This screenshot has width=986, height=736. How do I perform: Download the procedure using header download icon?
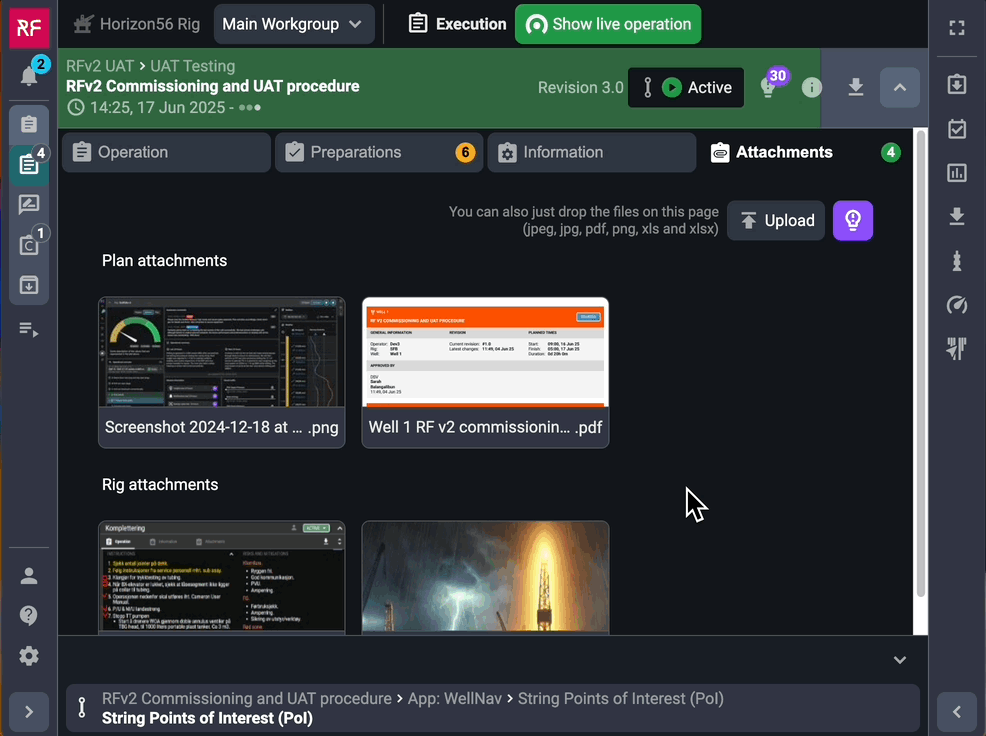click(x=856, y=88)
